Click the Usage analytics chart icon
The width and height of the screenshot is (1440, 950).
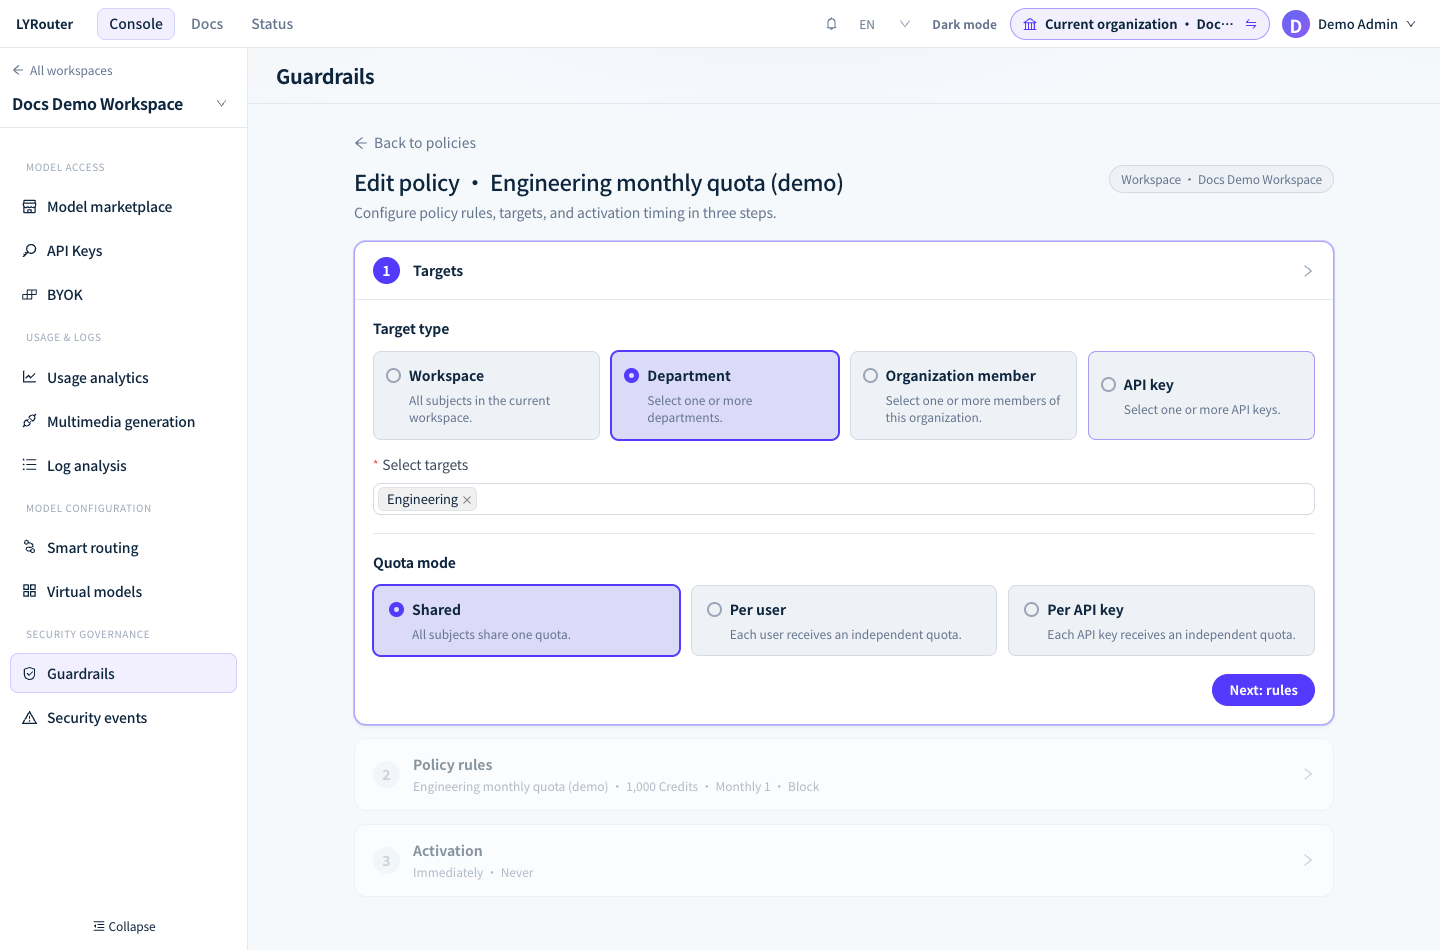(x=30, y=378)
